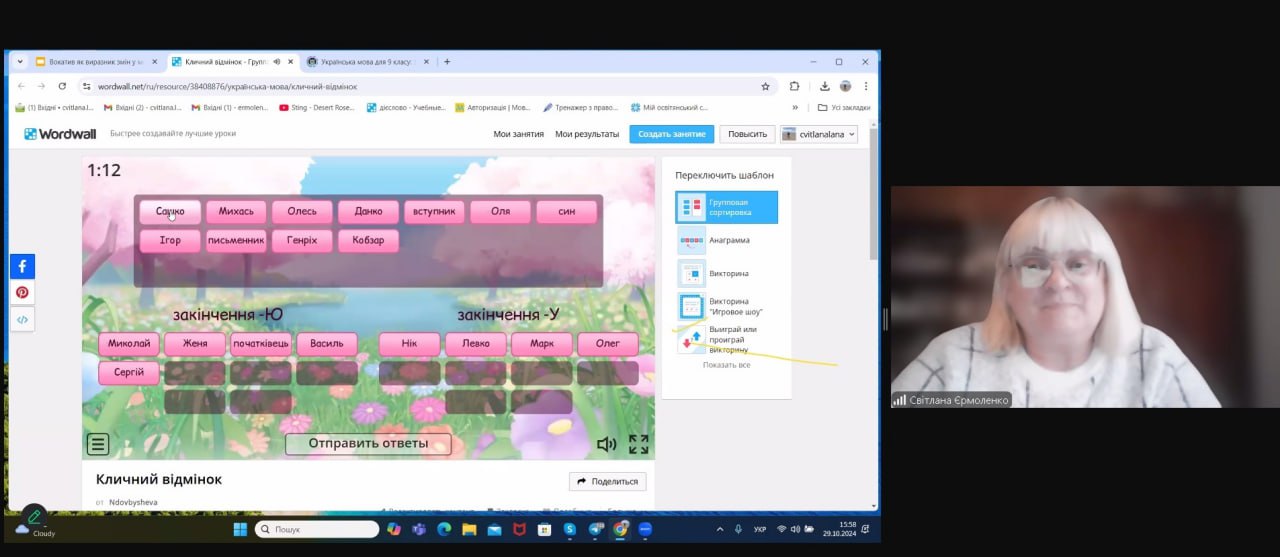Image resolution: width=1280 pixels, height=557 pixels.
Task: Click the Повысить button
Action: coord(747,134)
